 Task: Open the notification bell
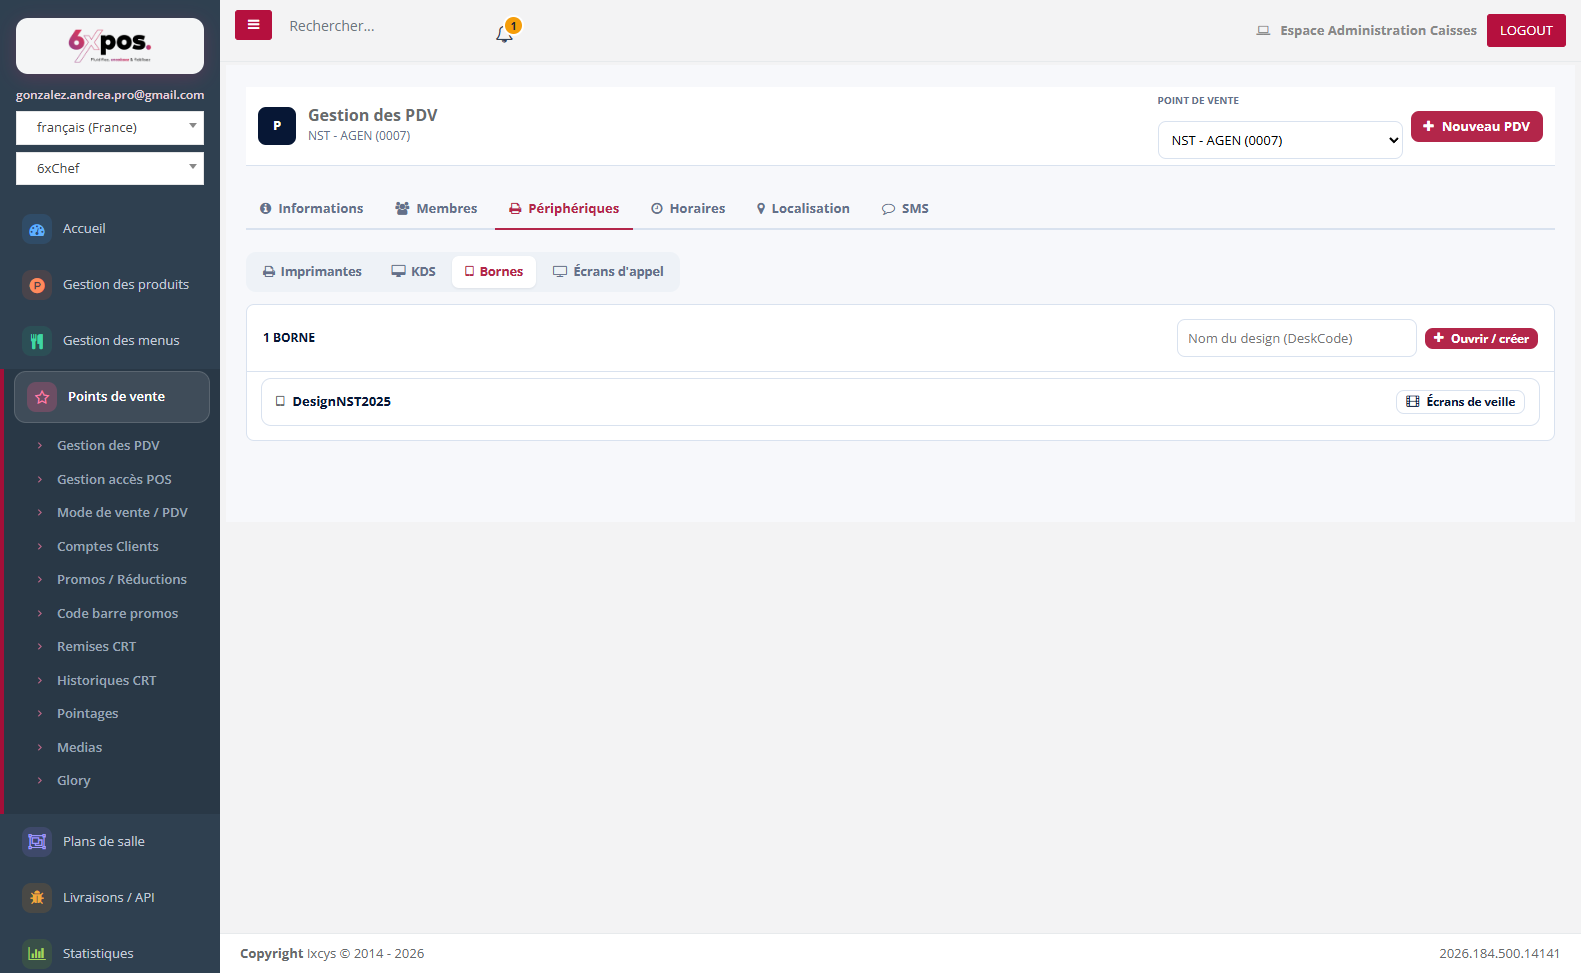tap(505, 33)
